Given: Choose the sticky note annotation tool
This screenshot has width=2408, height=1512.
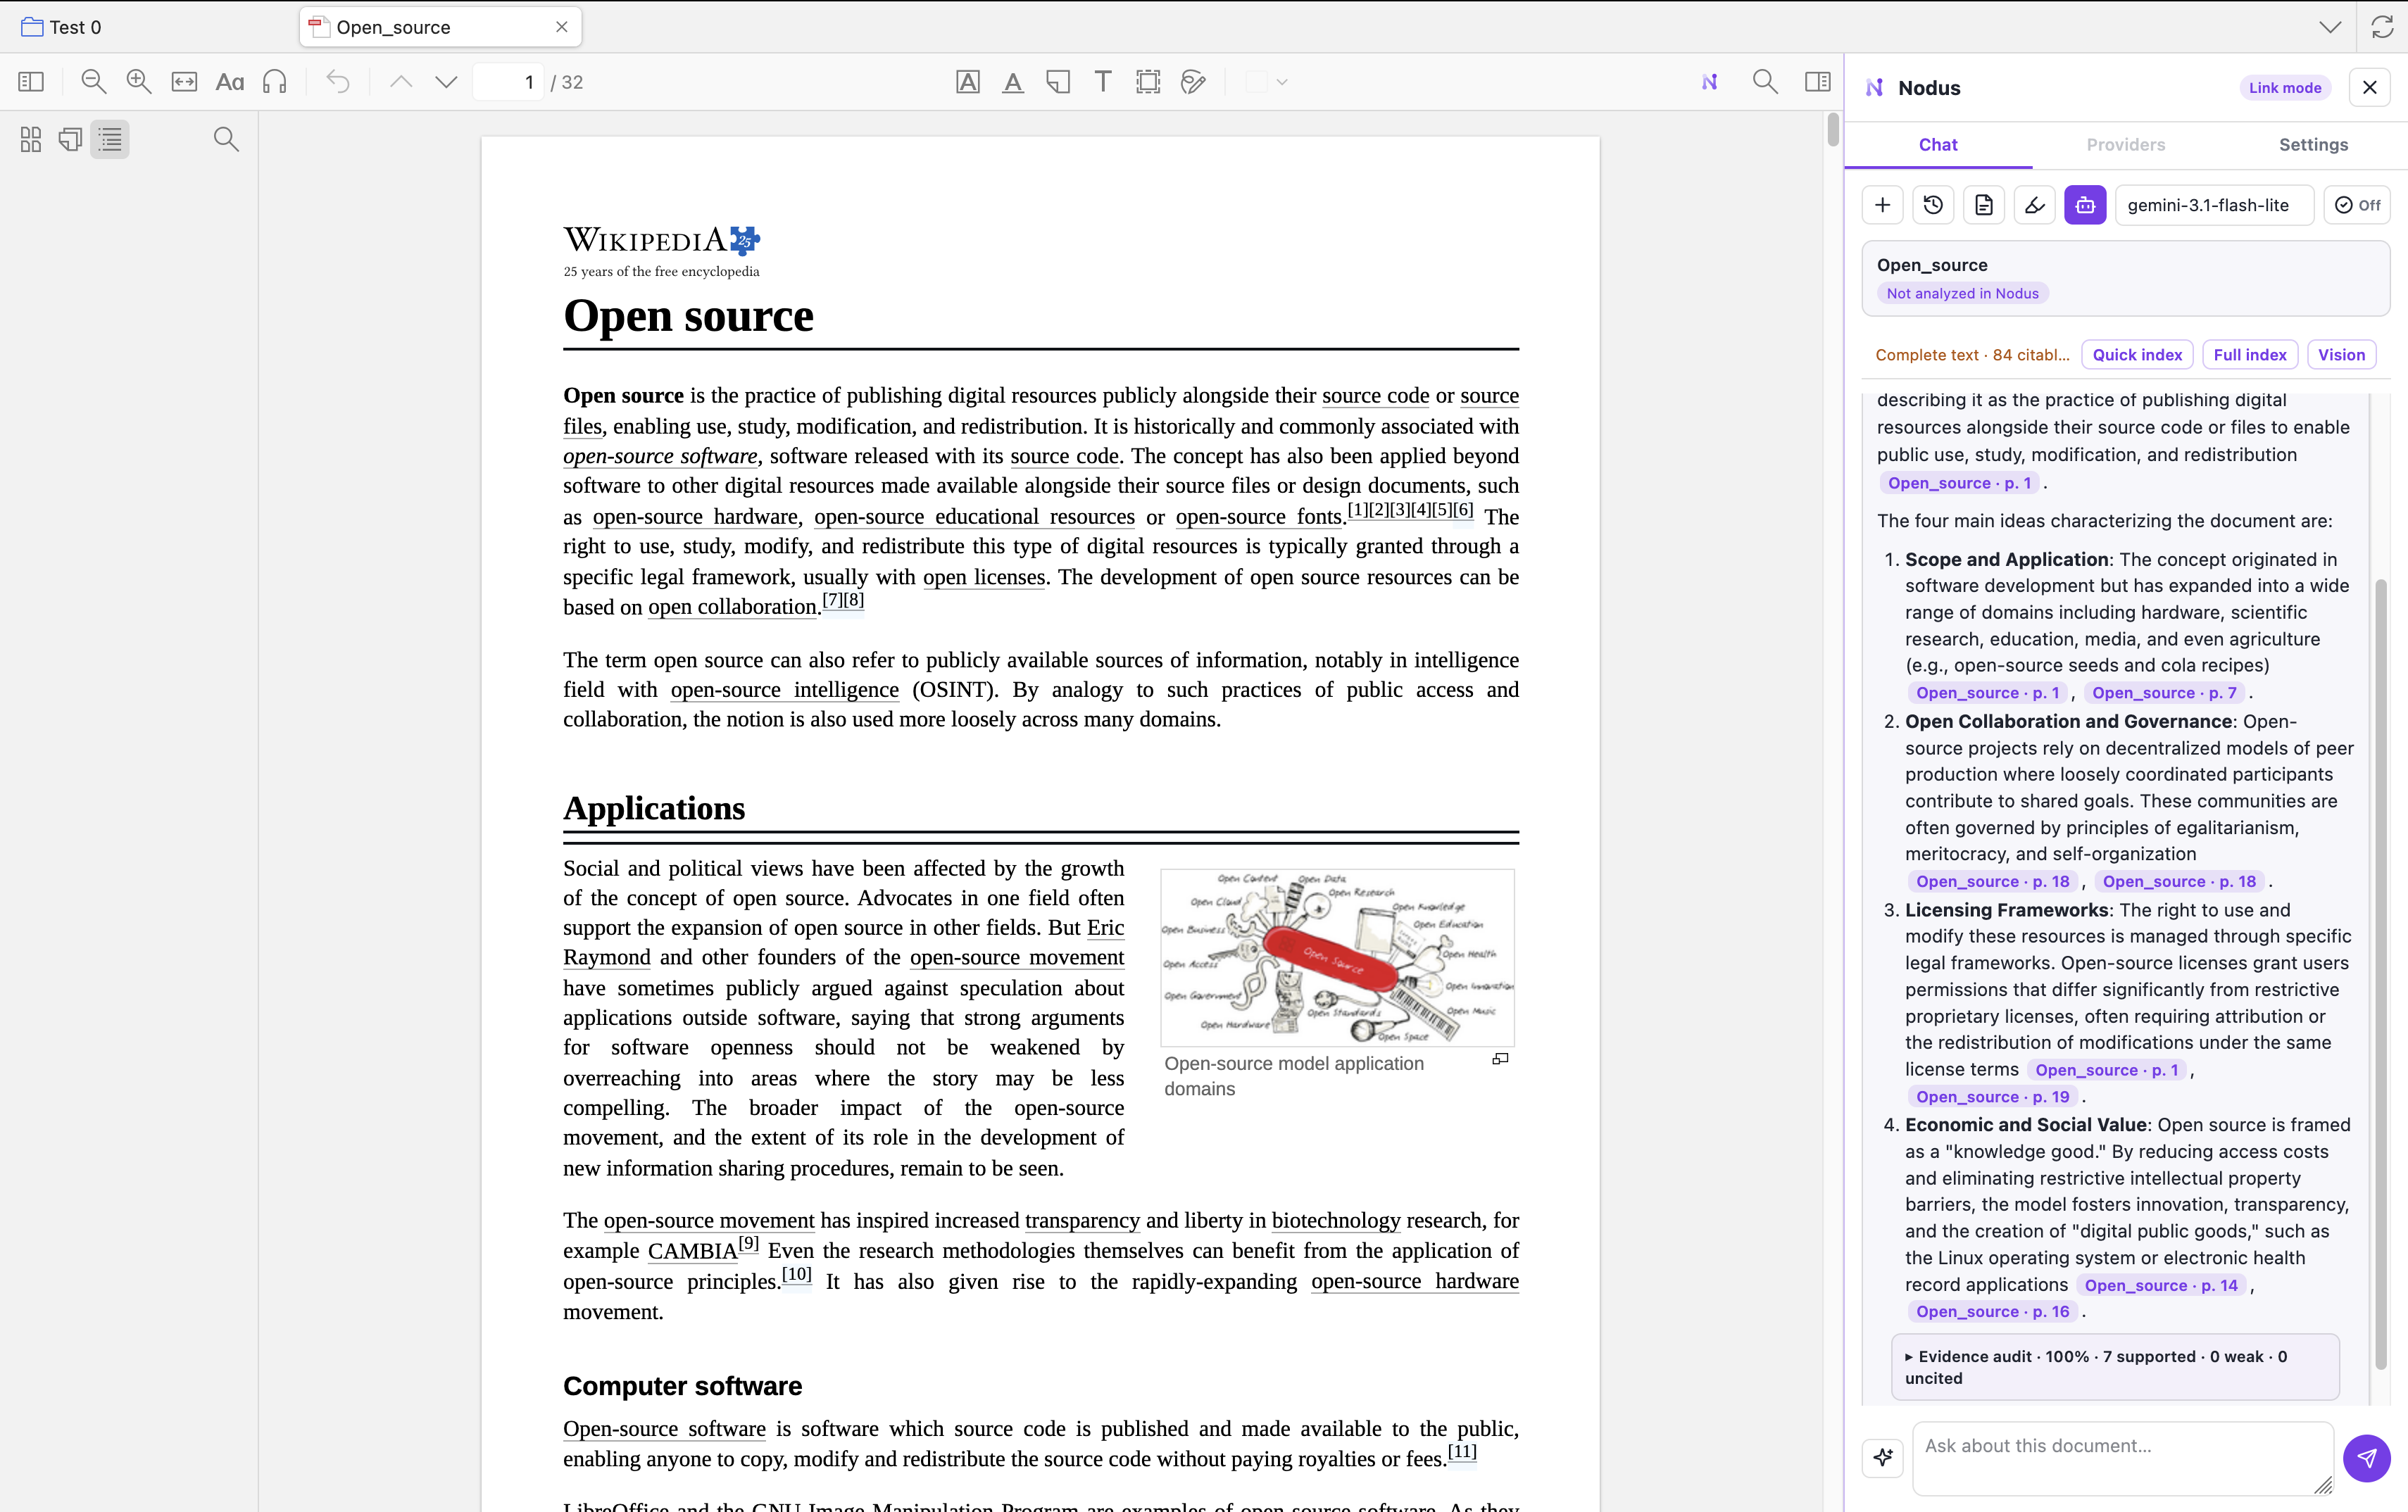Looking at the screenshot, I should click(x=1058, y=82).
